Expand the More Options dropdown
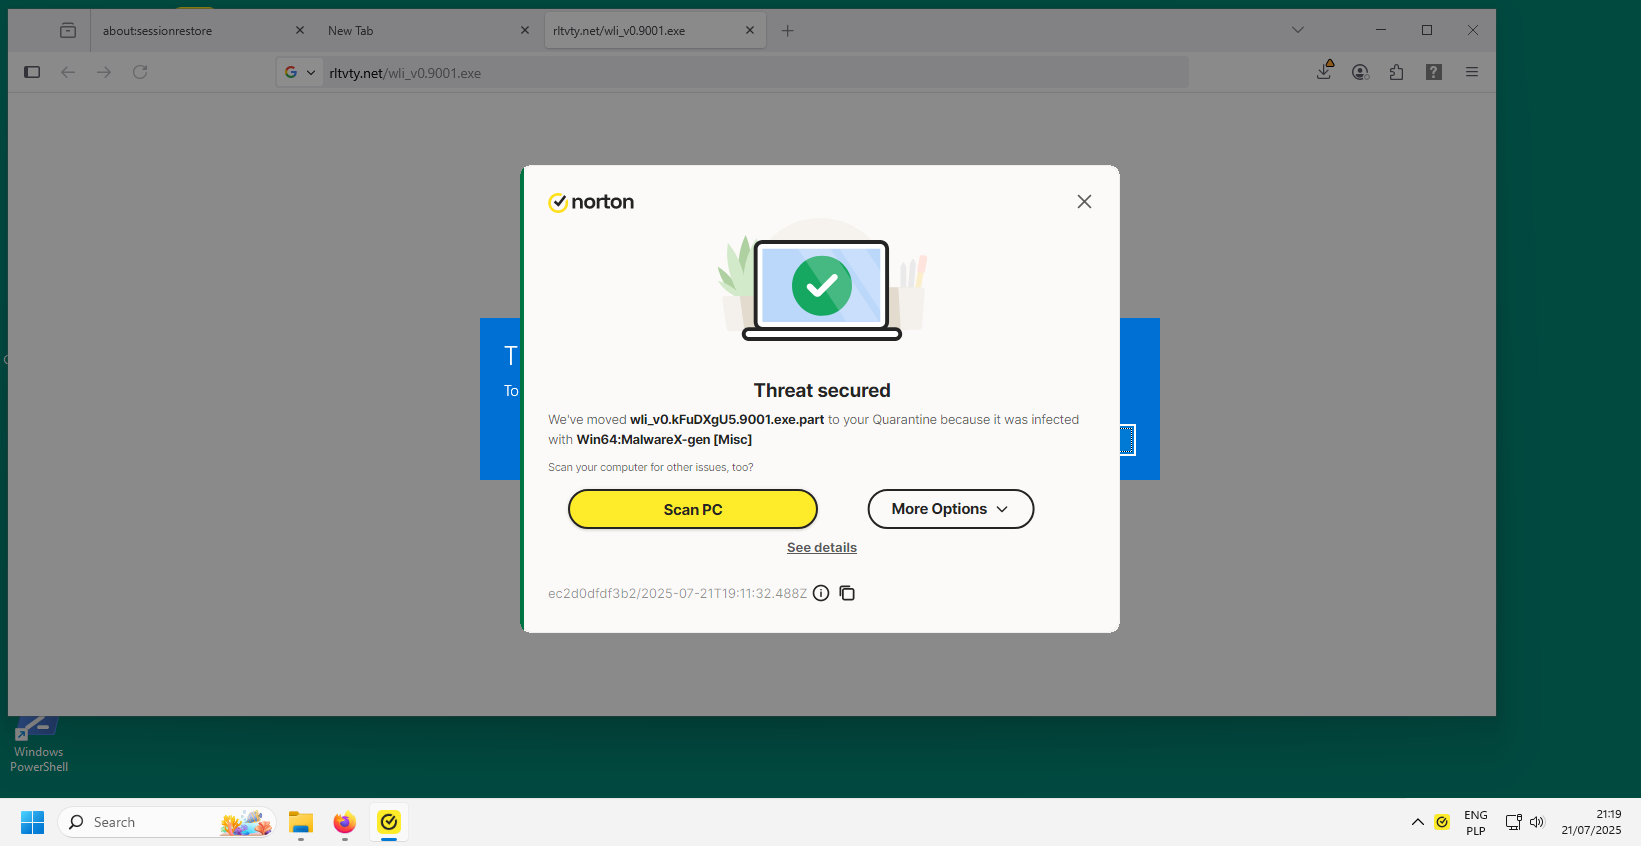This screenshot has width=1641, height=846. (950, 509)
